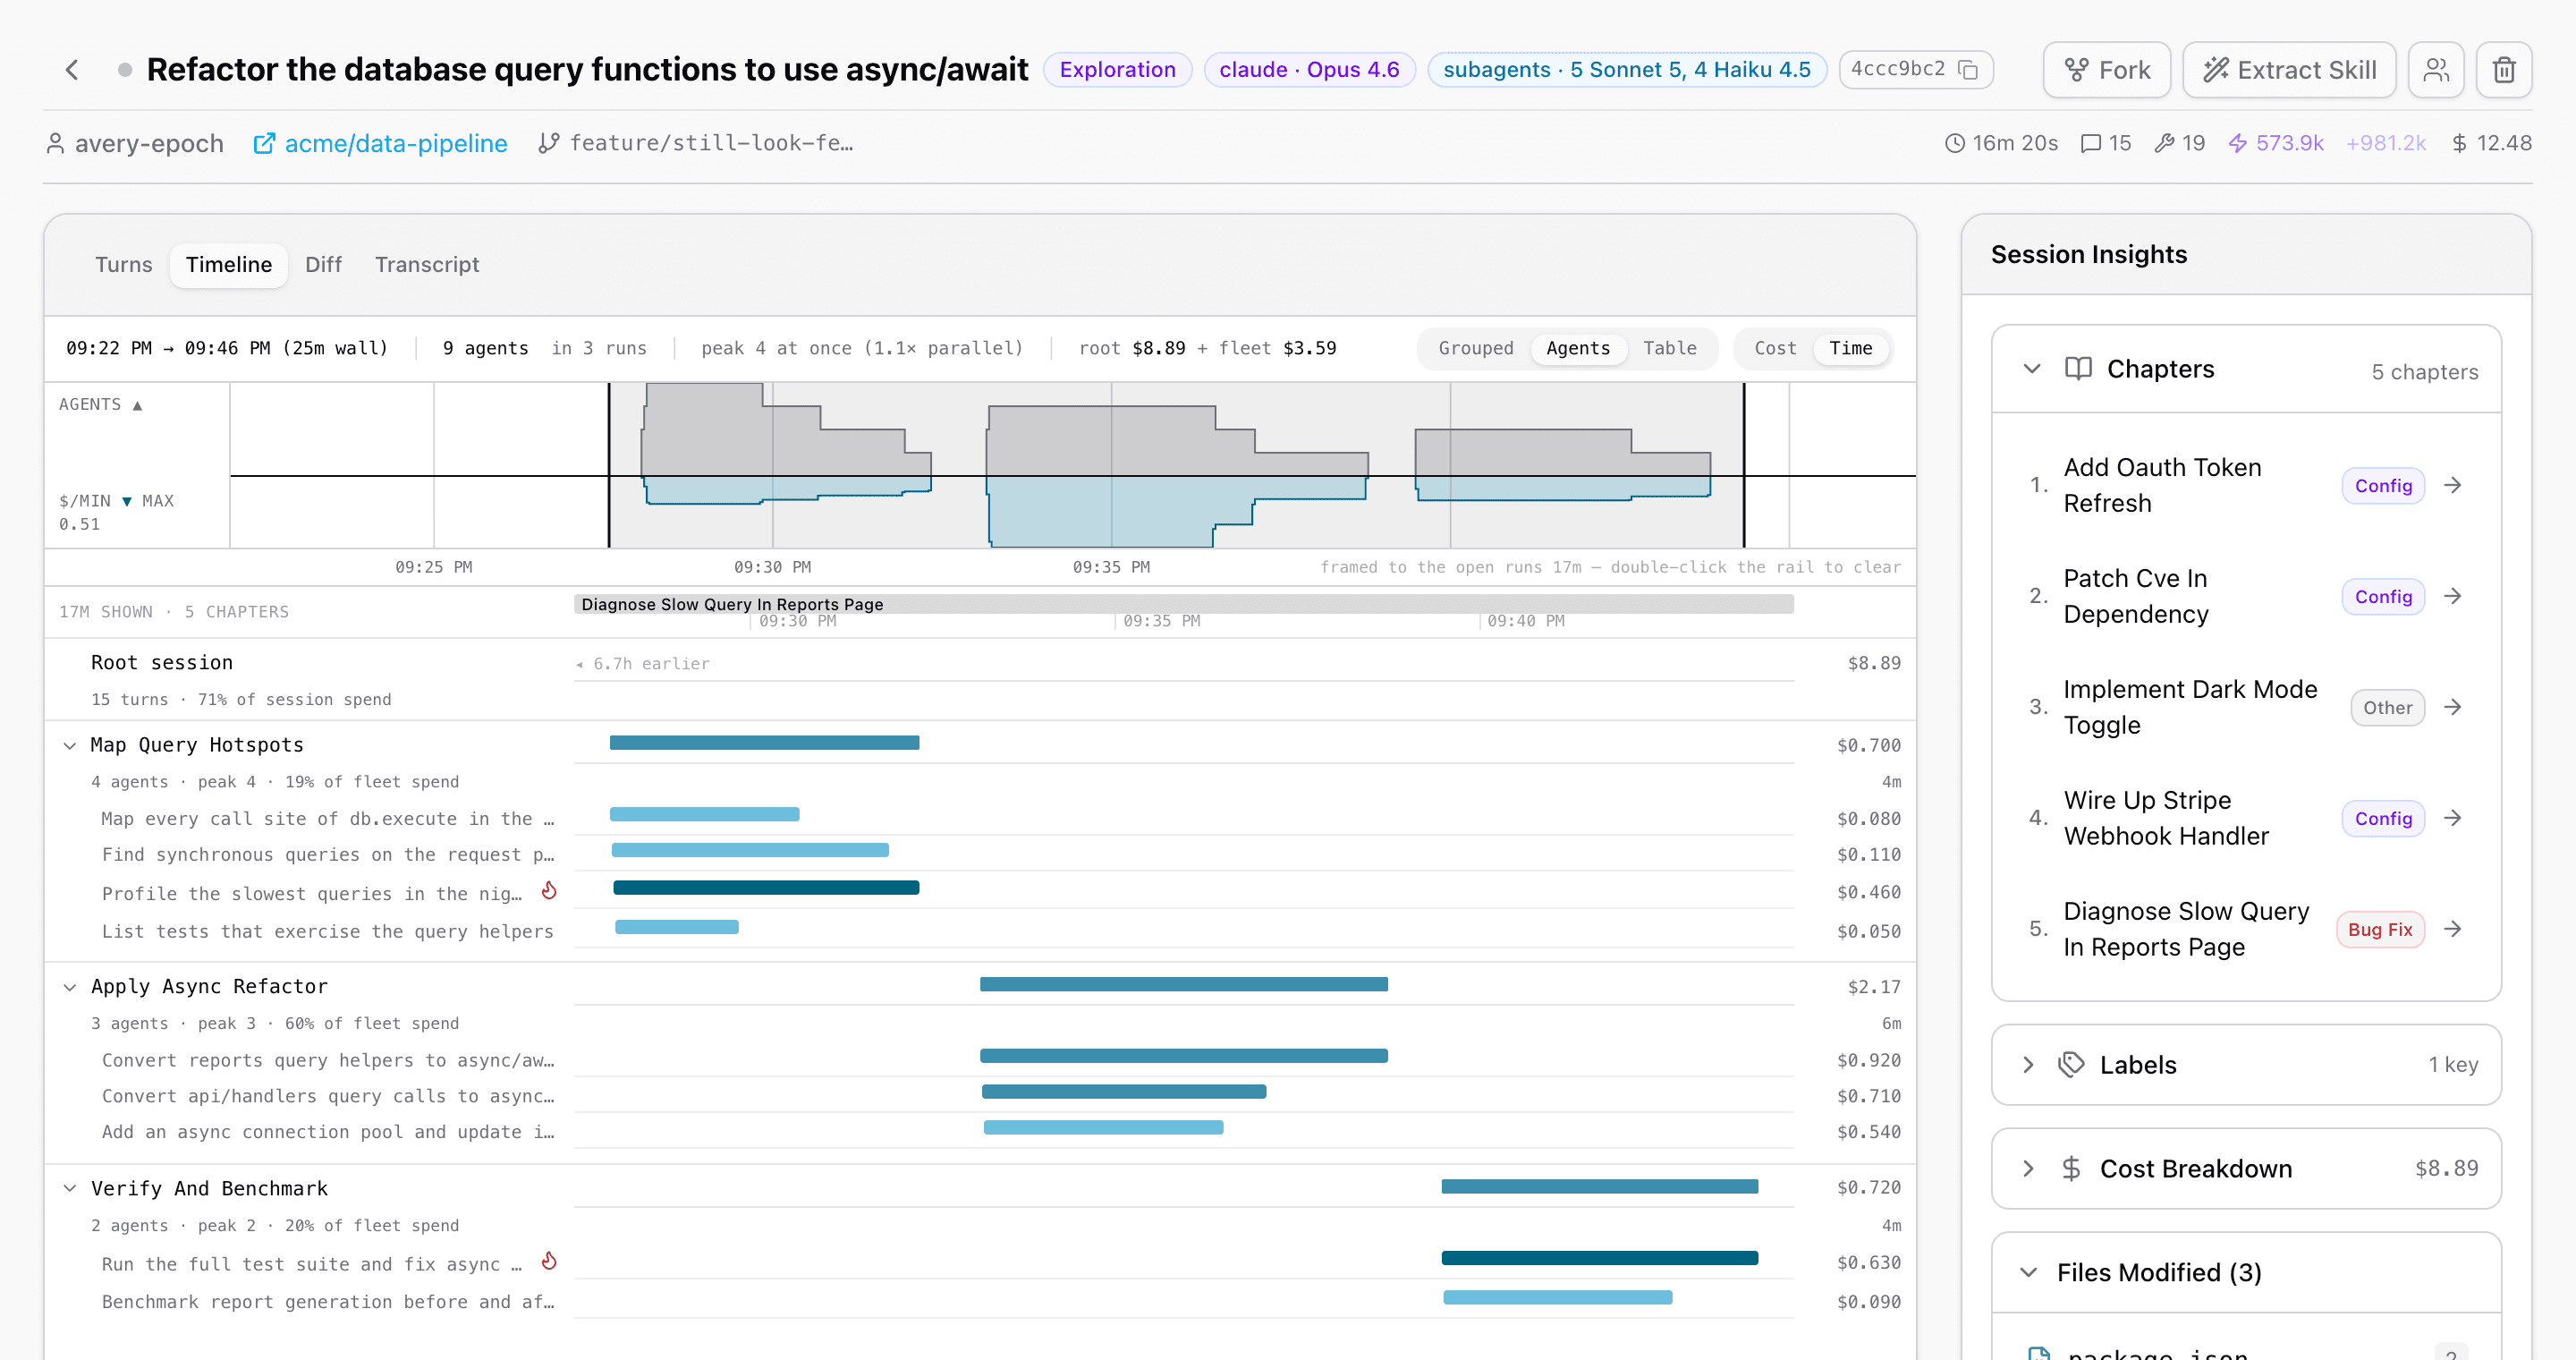
Task: Click the Apply Async Refactor summary bar
Action: click(1183, 985)
